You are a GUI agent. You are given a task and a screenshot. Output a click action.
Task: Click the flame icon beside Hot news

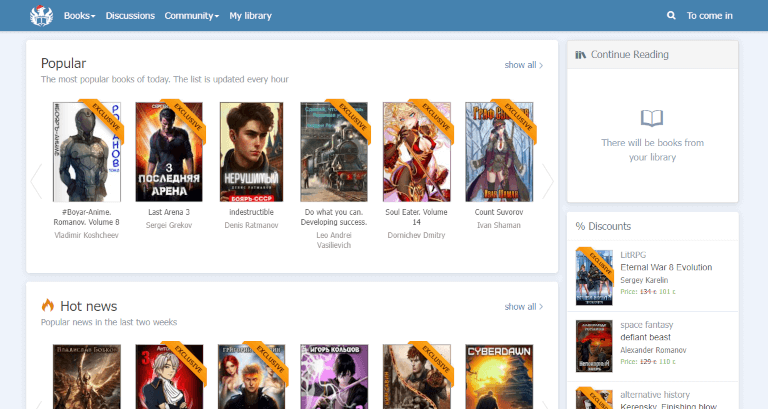tap(48, 305)
